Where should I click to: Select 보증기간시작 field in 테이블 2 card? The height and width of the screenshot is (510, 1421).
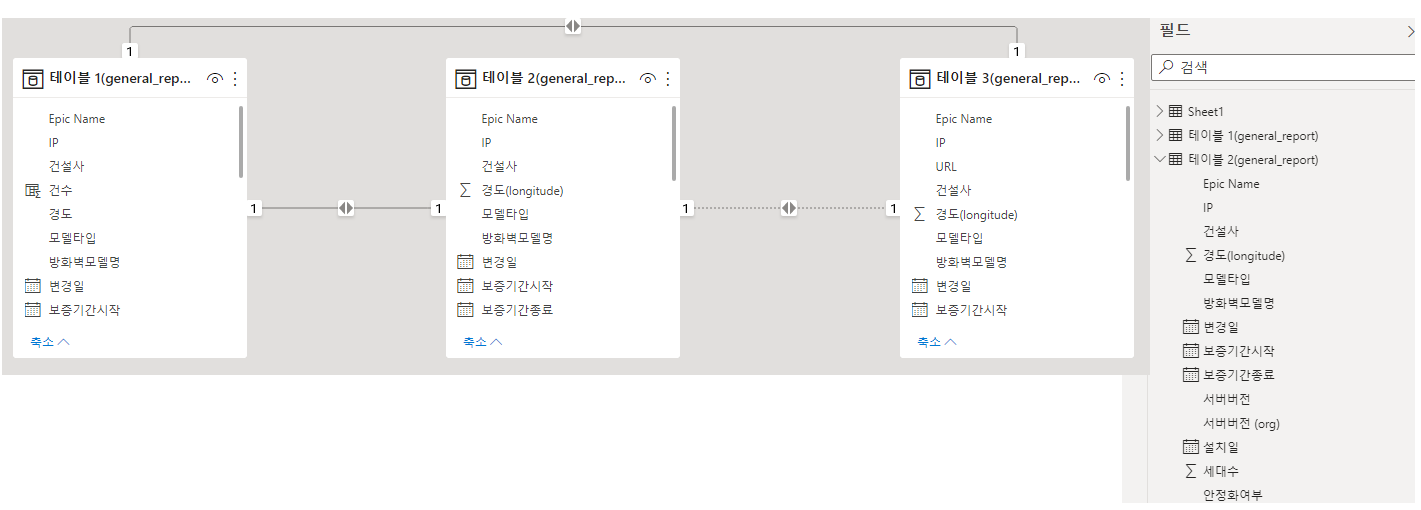tap(517, 286)
